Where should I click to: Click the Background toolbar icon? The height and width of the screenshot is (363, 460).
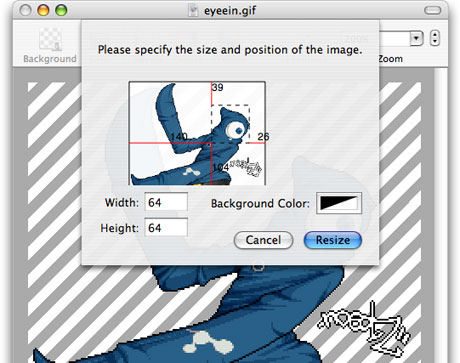click(50, 39)
